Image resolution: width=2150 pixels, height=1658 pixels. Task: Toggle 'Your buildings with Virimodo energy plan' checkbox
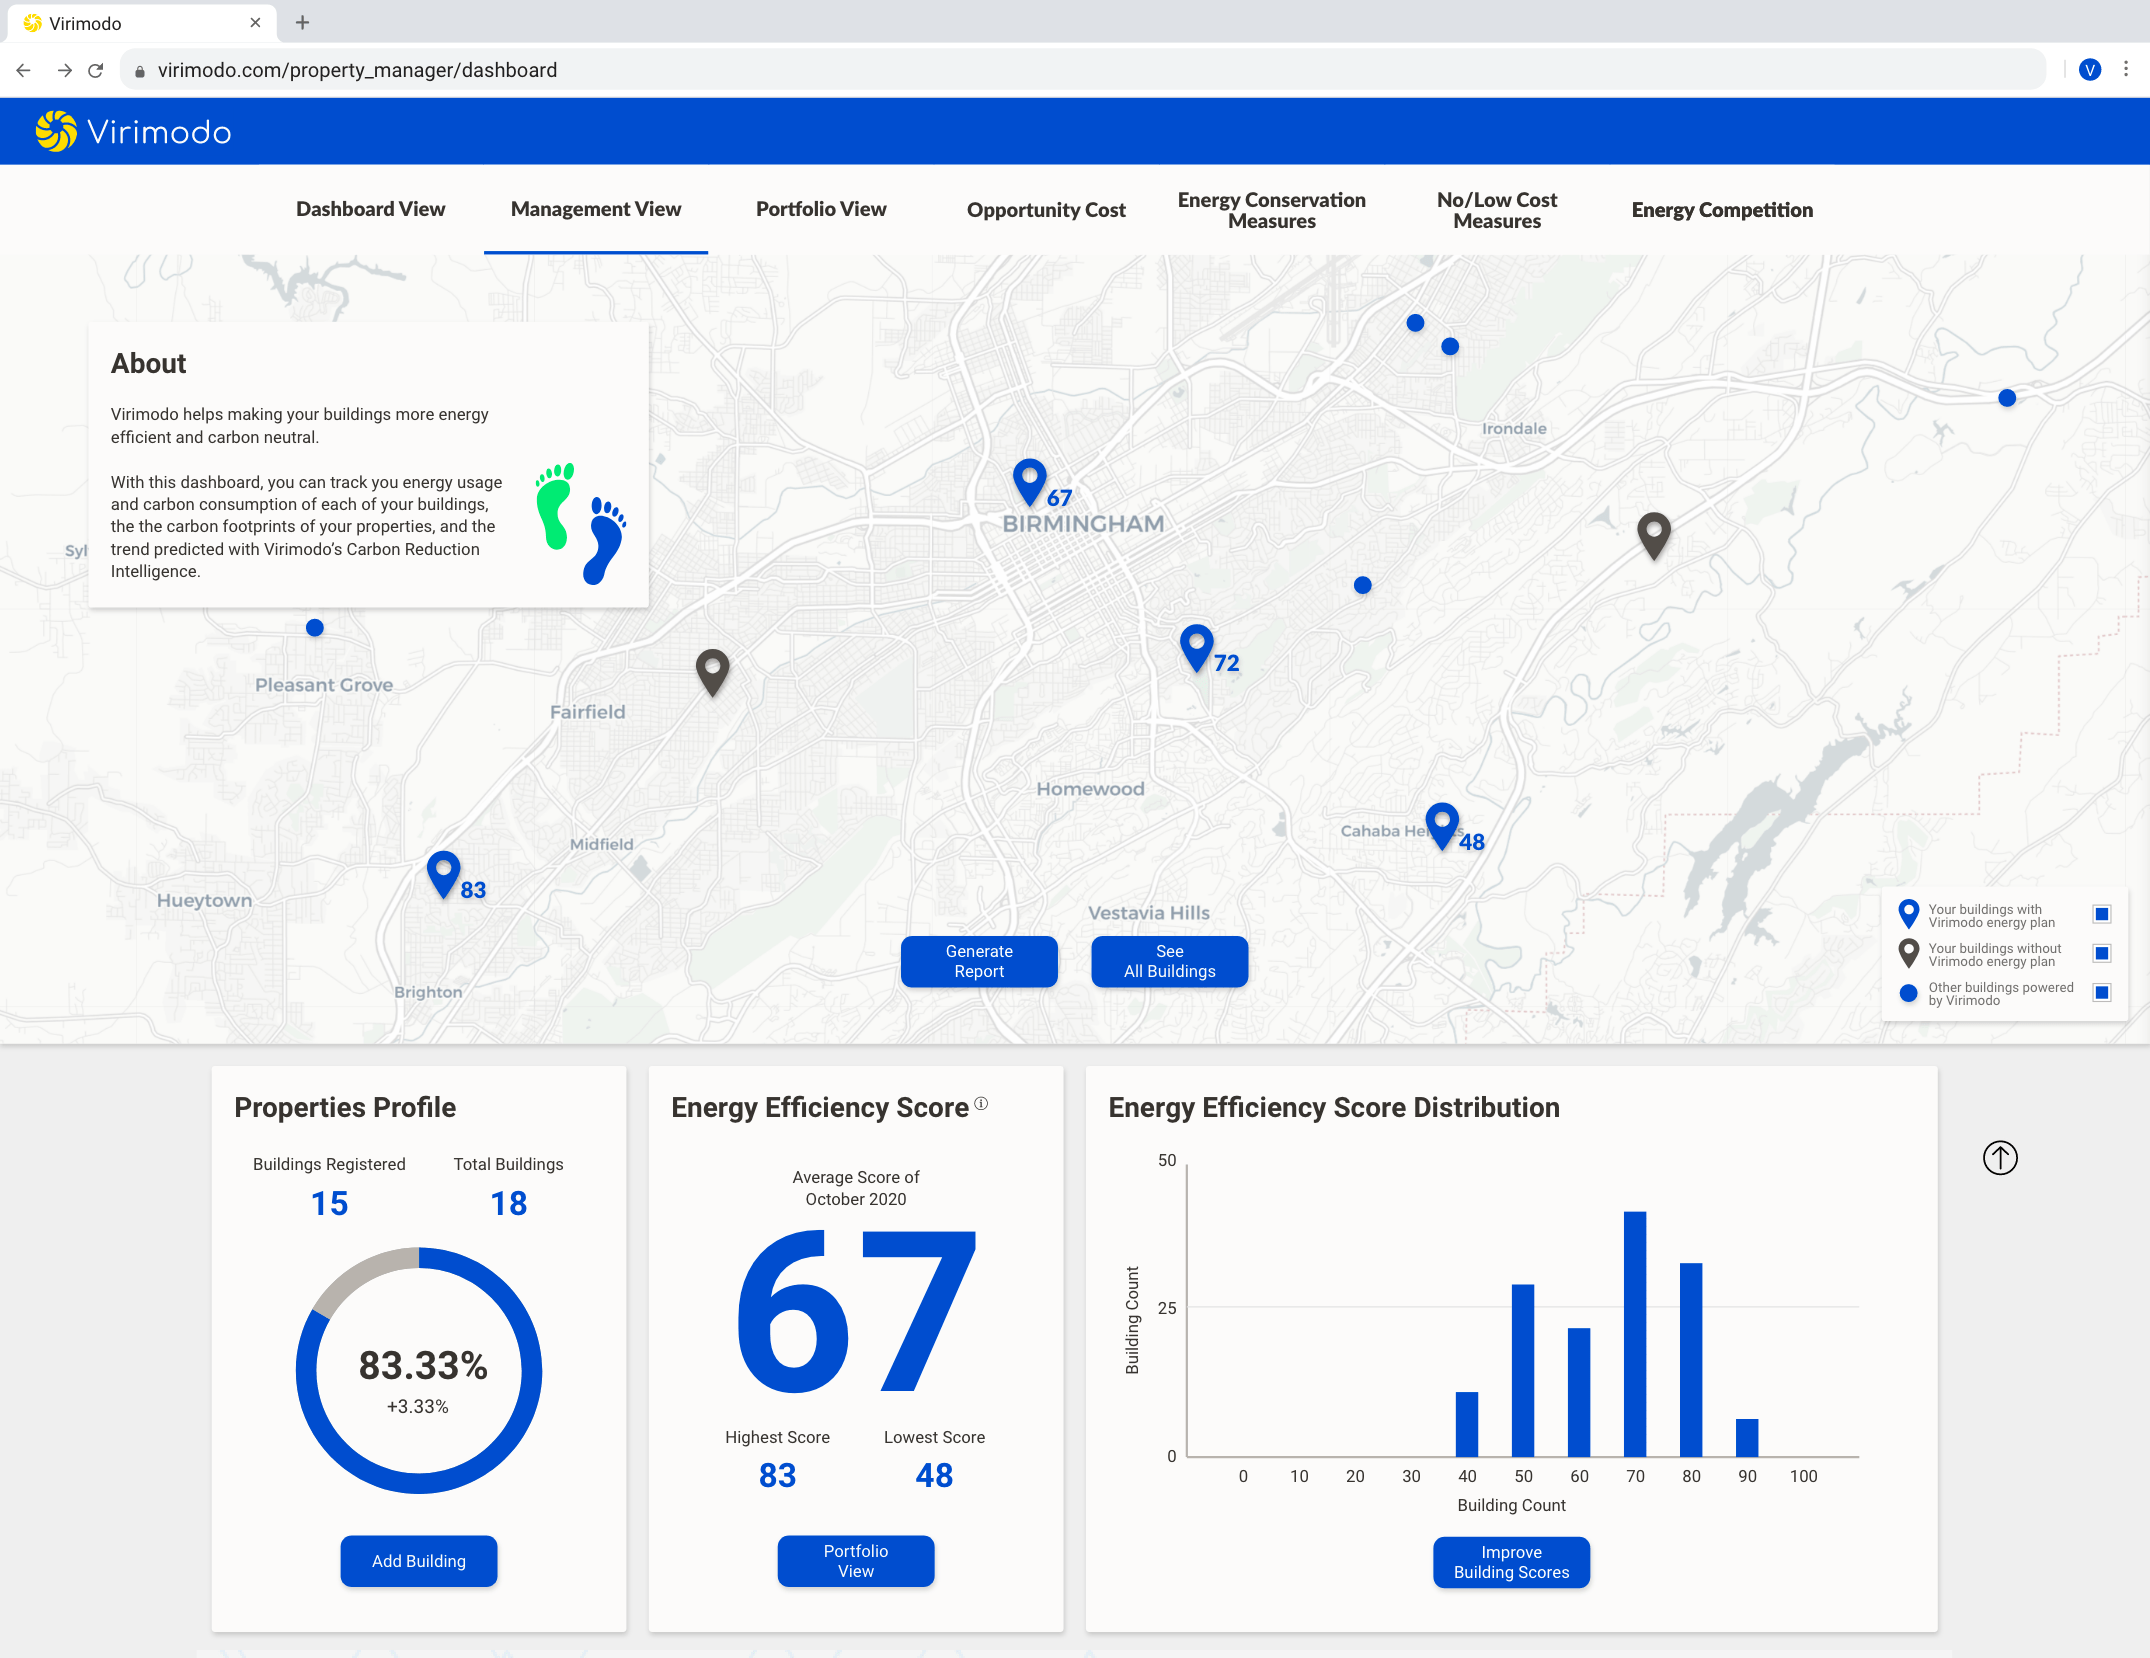[2102, 914]
